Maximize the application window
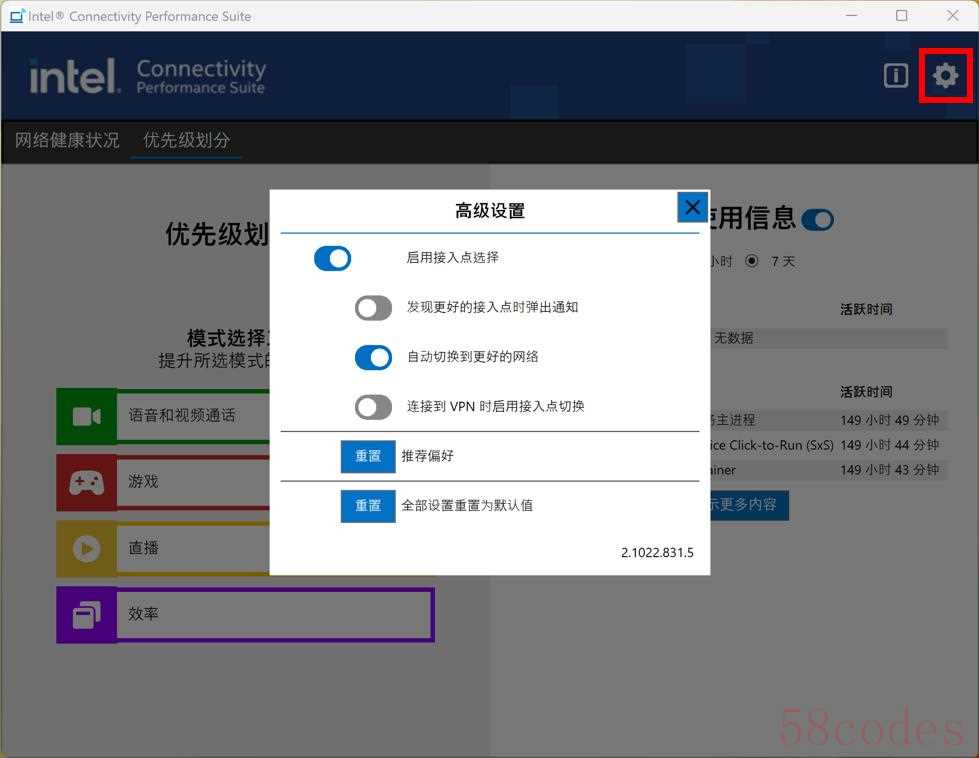 coord(902,15)
